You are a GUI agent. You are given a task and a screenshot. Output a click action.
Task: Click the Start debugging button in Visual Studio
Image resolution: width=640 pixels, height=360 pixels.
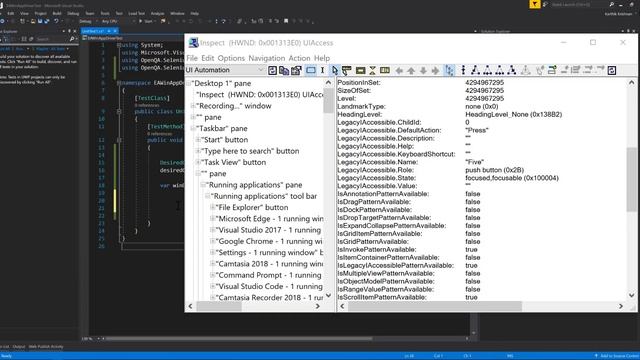click(x=146, y=21)
